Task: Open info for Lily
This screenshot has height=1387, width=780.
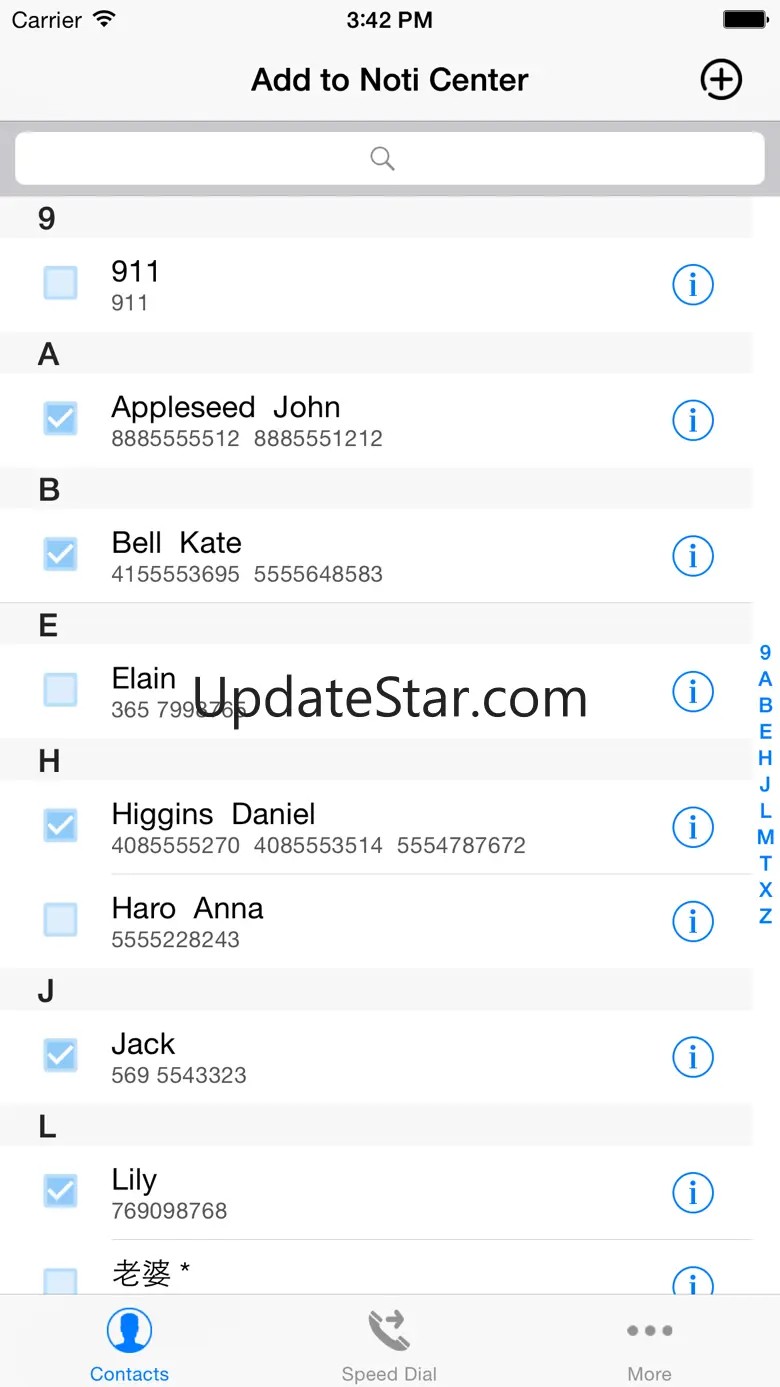Action: click(692, 1192)
